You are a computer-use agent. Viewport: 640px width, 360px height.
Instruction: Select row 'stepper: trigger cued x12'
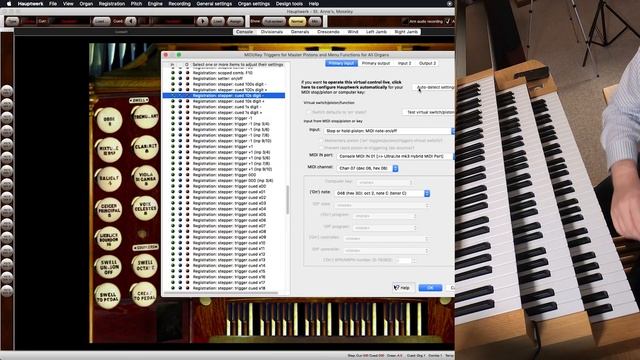pos(229,254)
